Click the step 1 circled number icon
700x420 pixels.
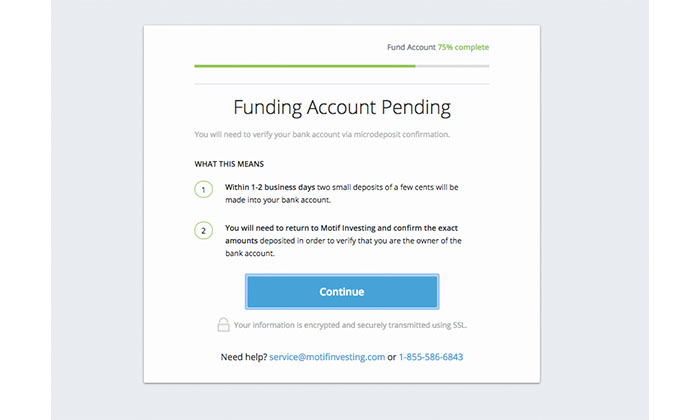point(204,190)
